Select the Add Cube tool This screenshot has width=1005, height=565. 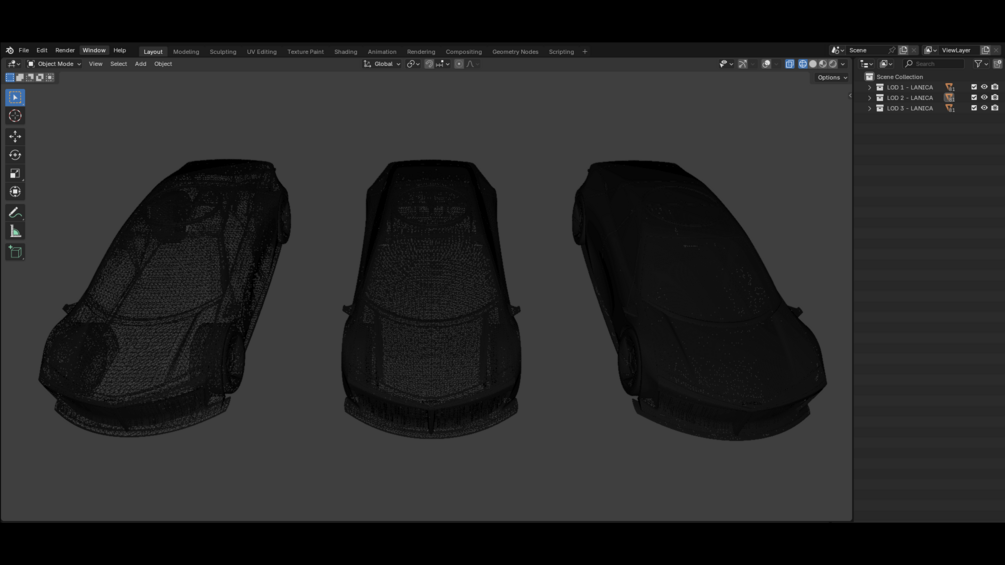15,252
